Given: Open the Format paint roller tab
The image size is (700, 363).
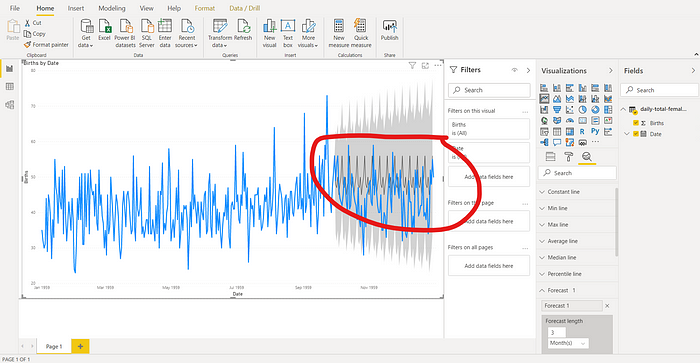Looking at the screenshot, I should (569, 157).
